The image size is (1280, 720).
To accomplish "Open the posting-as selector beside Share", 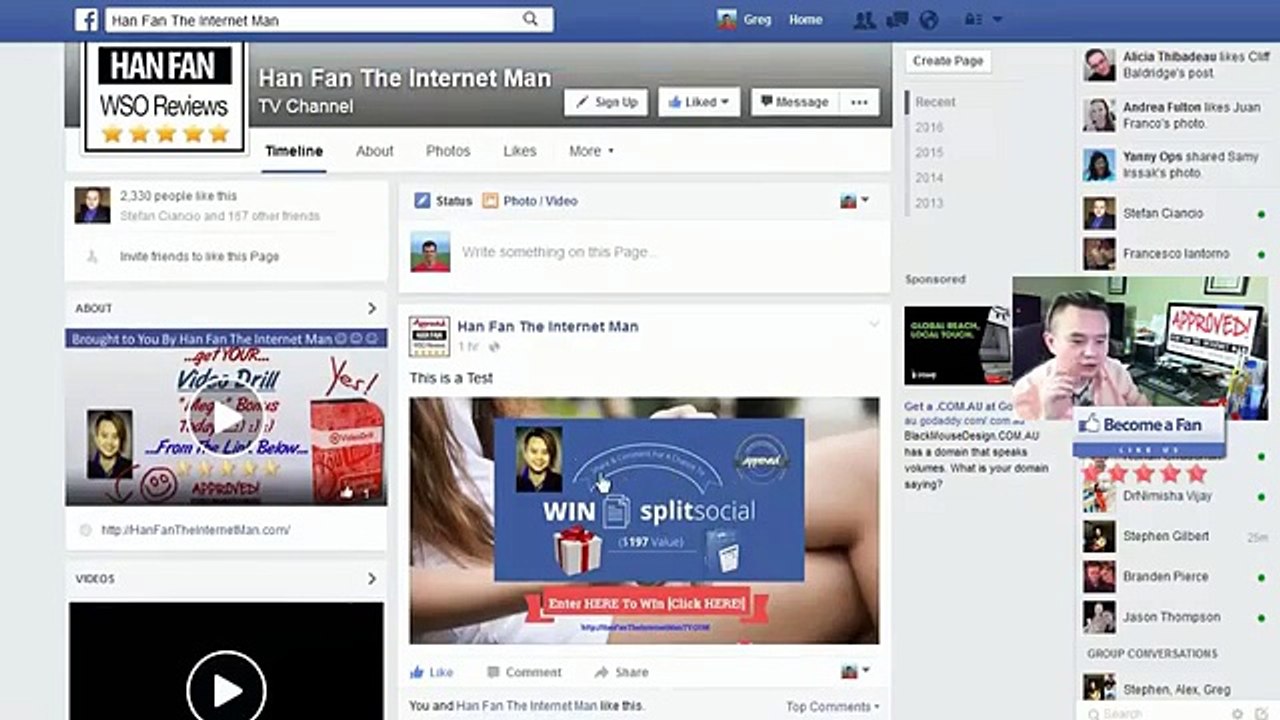I will pos(855,671).
